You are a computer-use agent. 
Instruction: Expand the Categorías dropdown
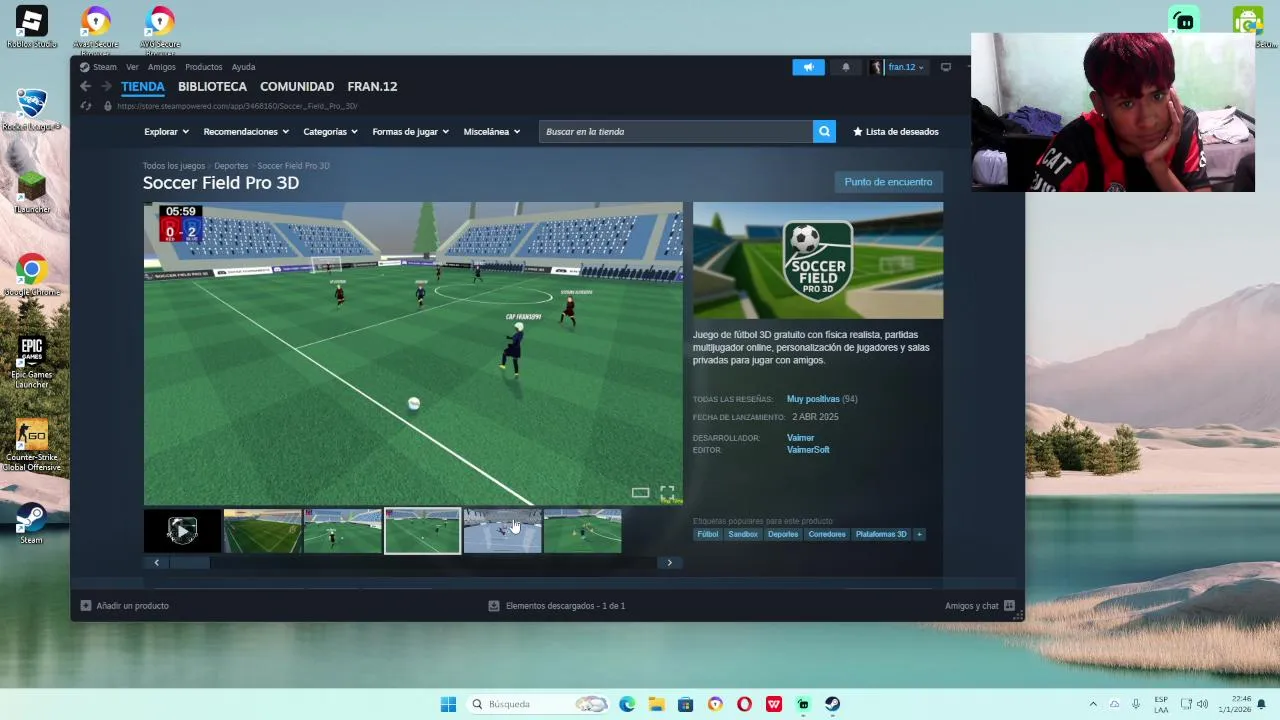click(x=330, y=131)
